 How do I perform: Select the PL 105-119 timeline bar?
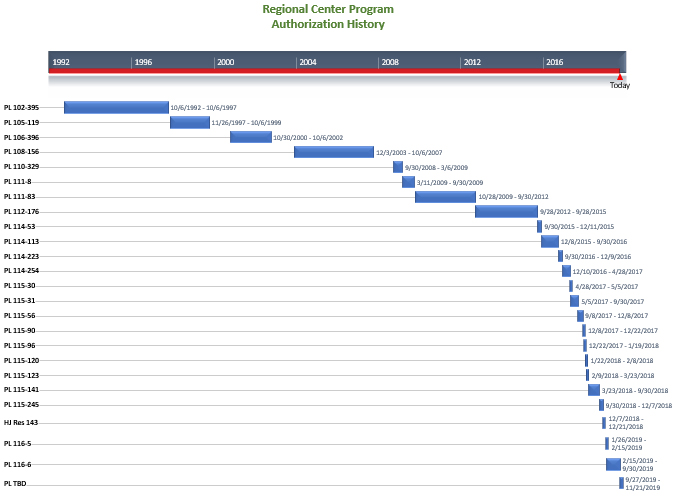tap(190, 122)
